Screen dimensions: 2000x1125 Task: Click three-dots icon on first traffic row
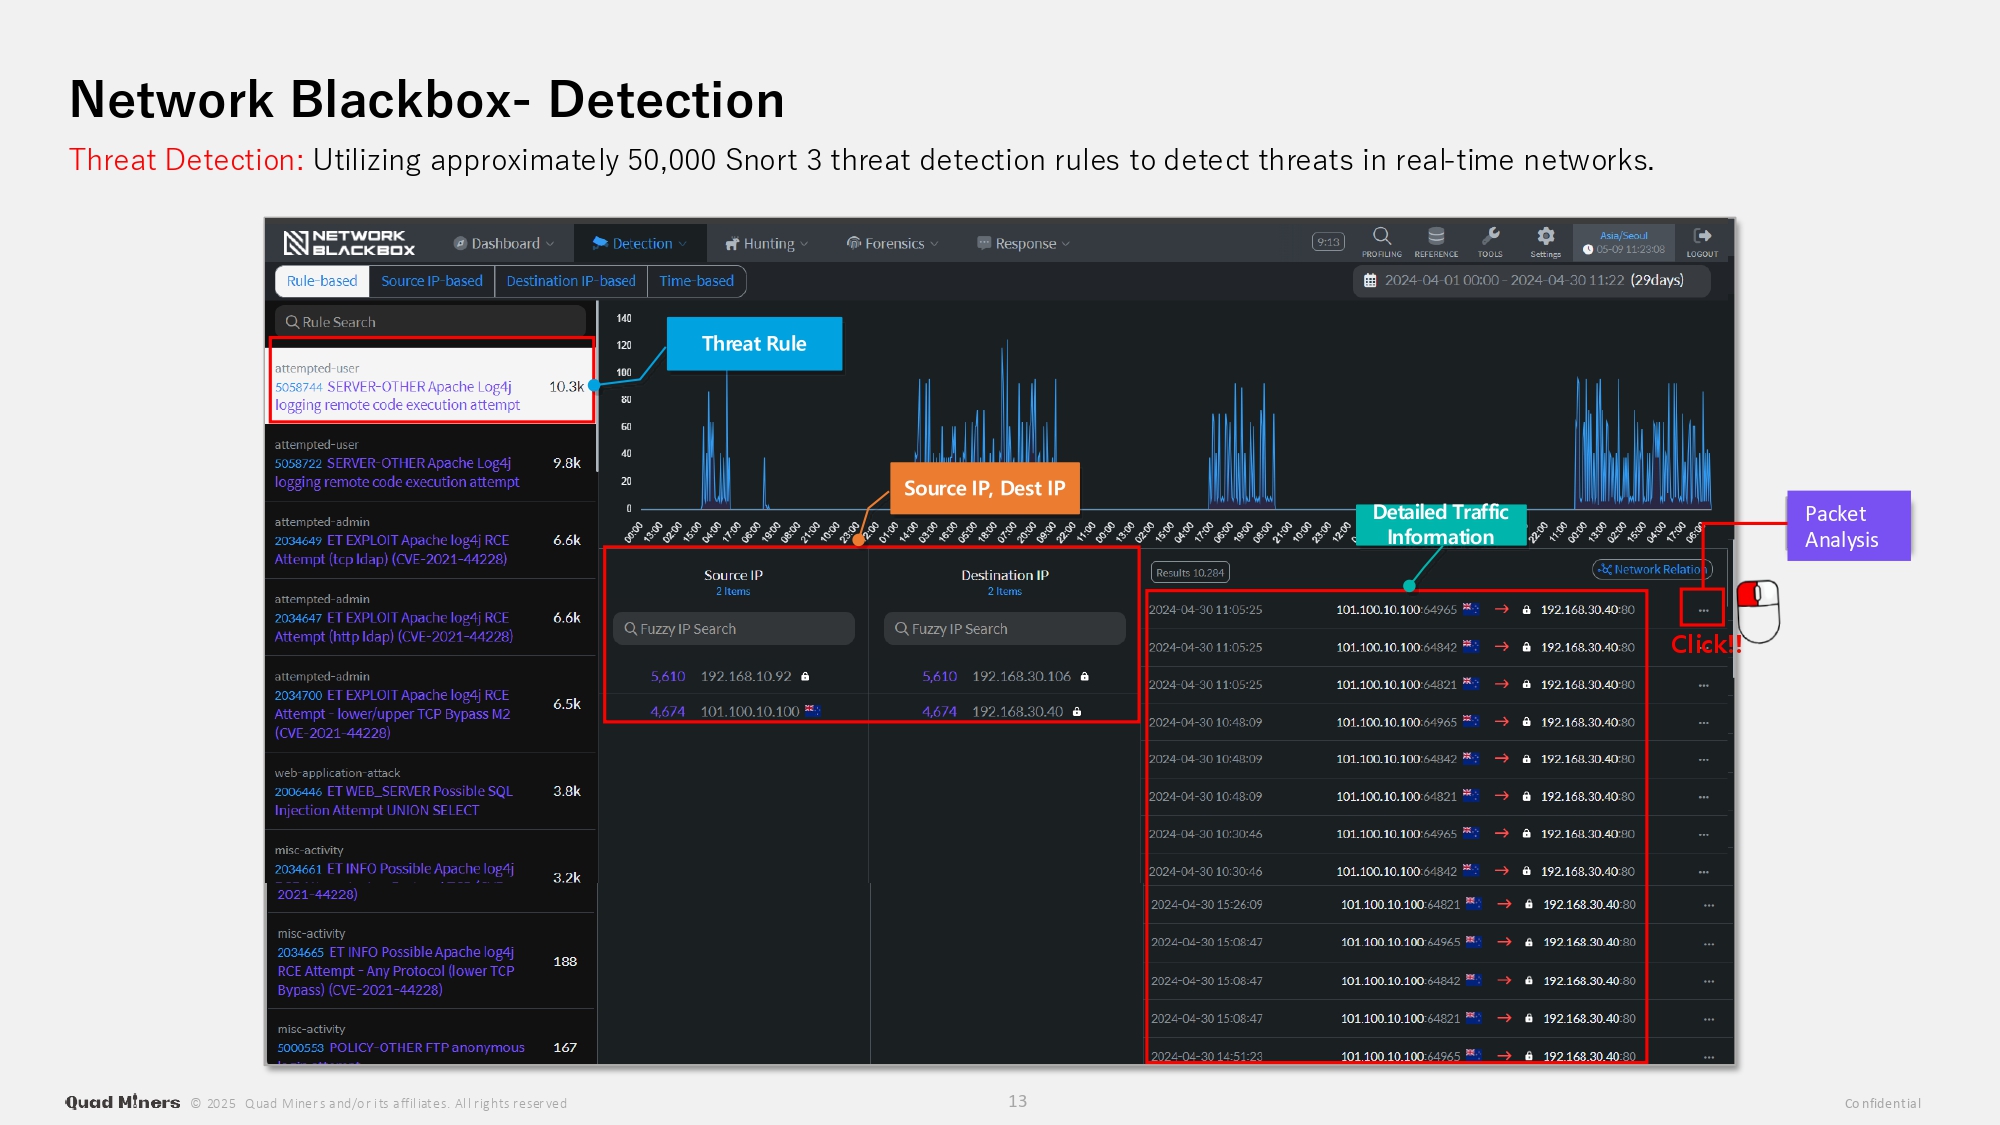click(1703, 610)
